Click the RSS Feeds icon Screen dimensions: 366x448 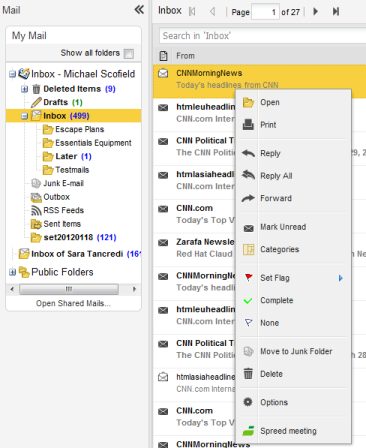36,210
